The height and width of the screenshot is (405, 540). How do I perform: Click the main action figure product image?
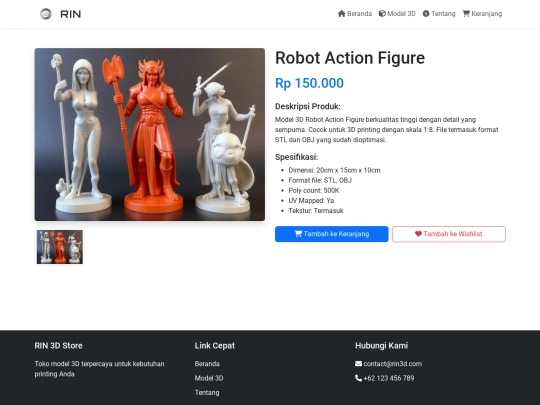[150, 134]
